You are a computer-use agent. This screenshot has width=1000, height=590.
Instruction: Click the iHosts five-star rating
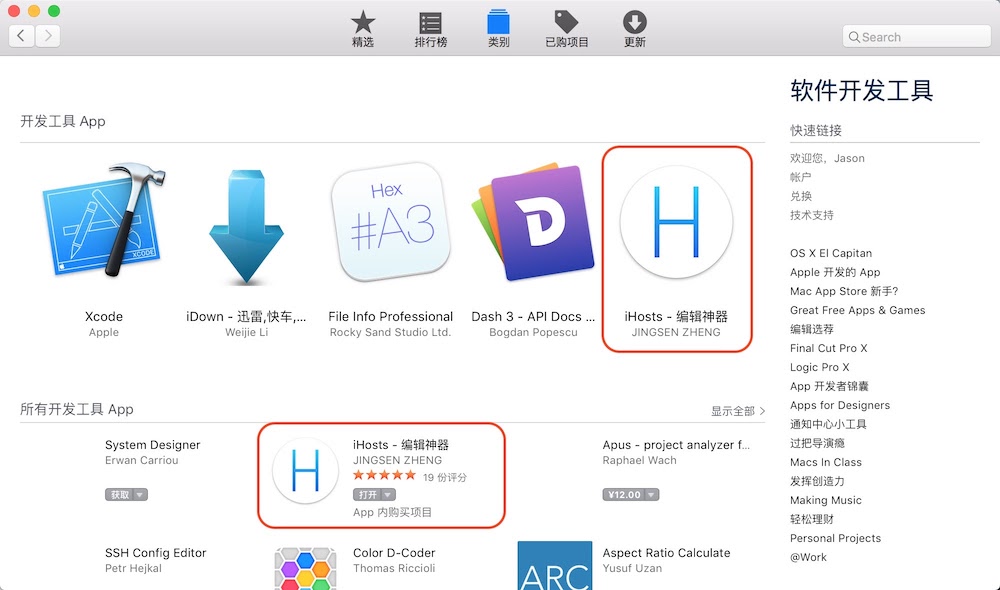tap(384, 475)
